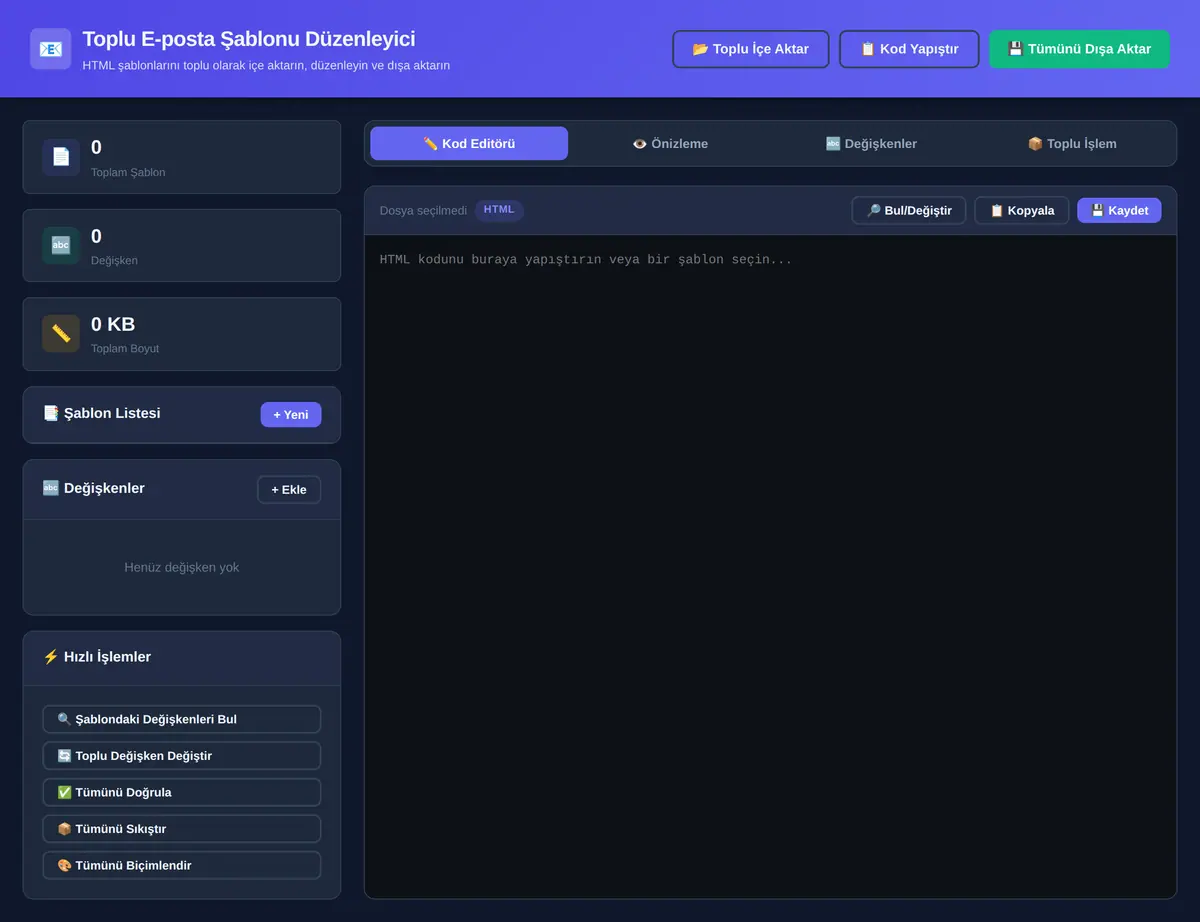Screen dimensions: 1200x922
Task: Open Bul/Değiştir find and replace
Action: click(x=909, y=210)
